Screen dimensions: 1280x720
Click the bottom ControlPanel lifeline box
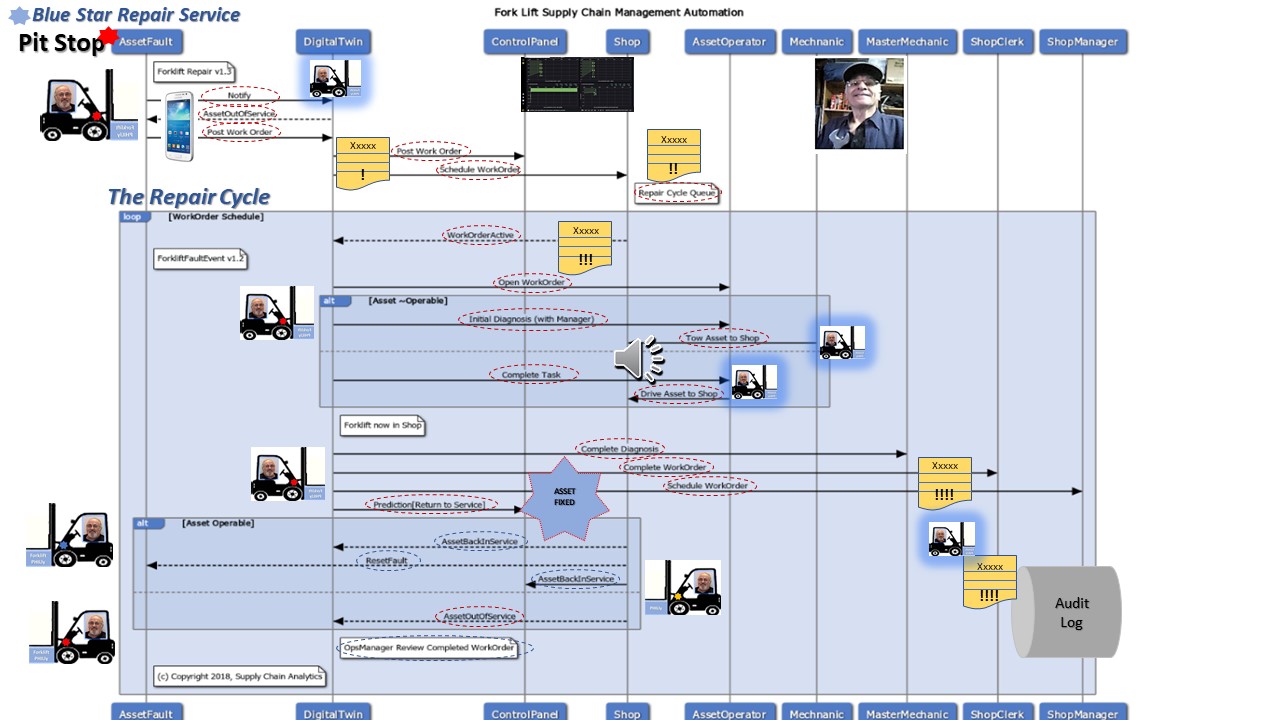pyautogui.click(x=525, y=712)
